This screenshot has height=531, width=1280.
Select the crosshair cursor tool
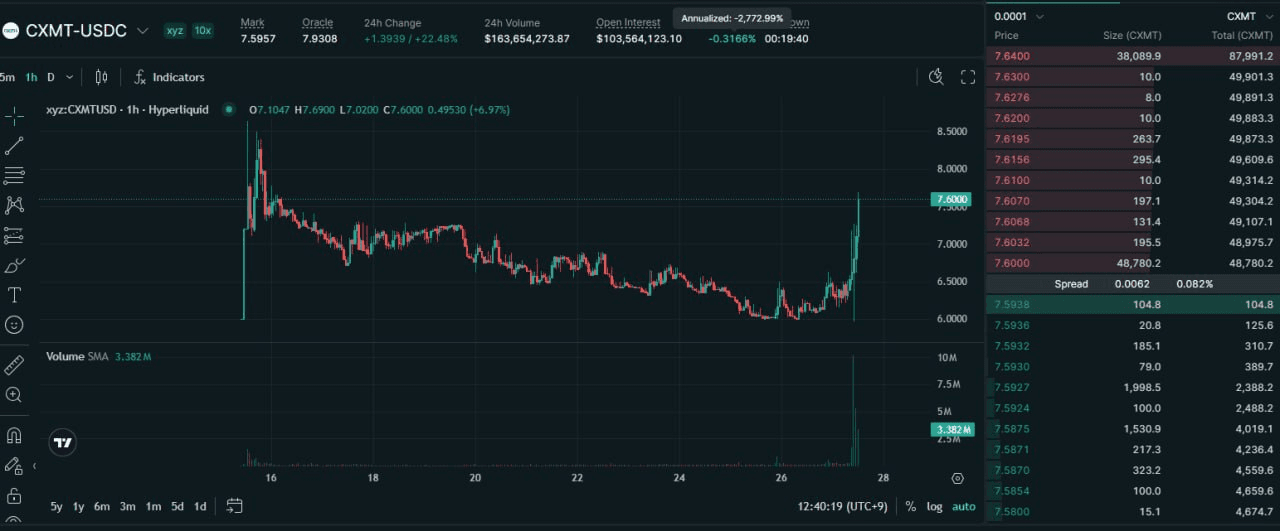pyautogui.click(x=14, y=116)
